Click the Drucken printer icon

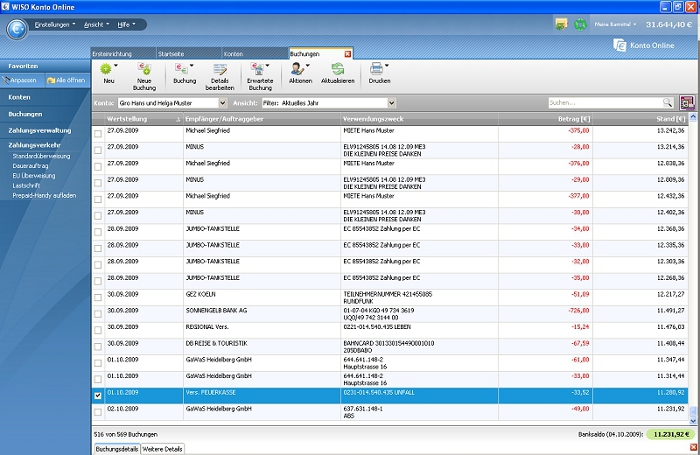pyautogui.click(x=376, y=68)
